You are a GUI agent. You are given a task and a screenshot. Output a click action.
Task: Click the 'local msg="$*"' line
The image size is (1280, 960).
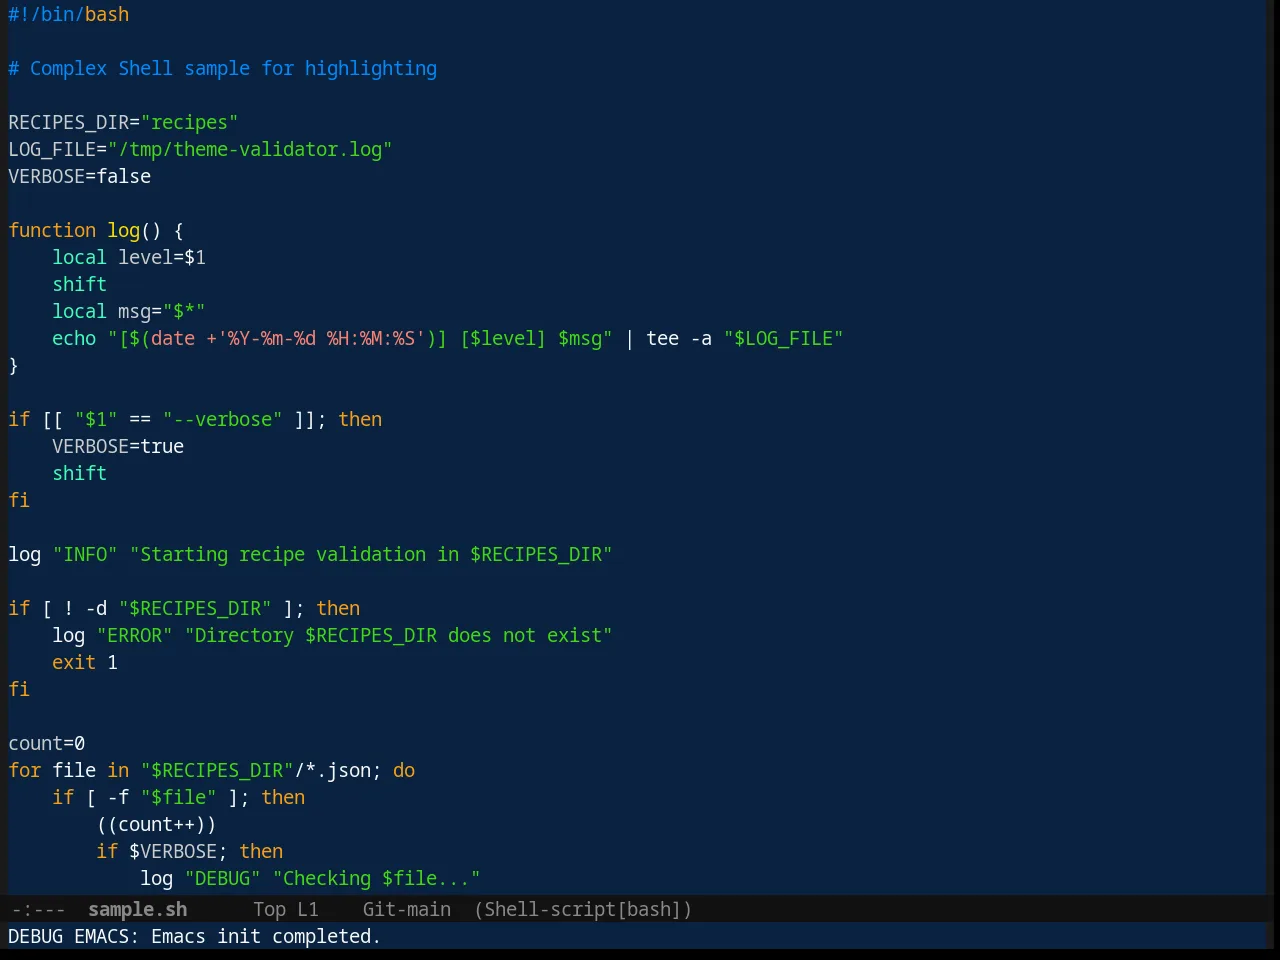(129, 311)
